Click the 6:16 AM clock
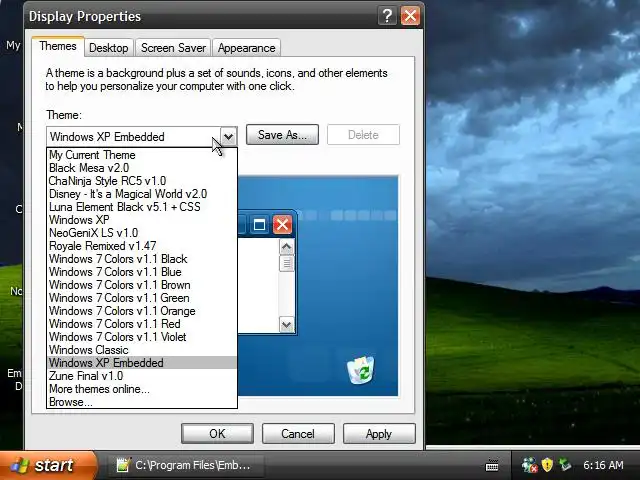This screenshot has height=480, width=640. pyautogui.click(x=603, y=465)
